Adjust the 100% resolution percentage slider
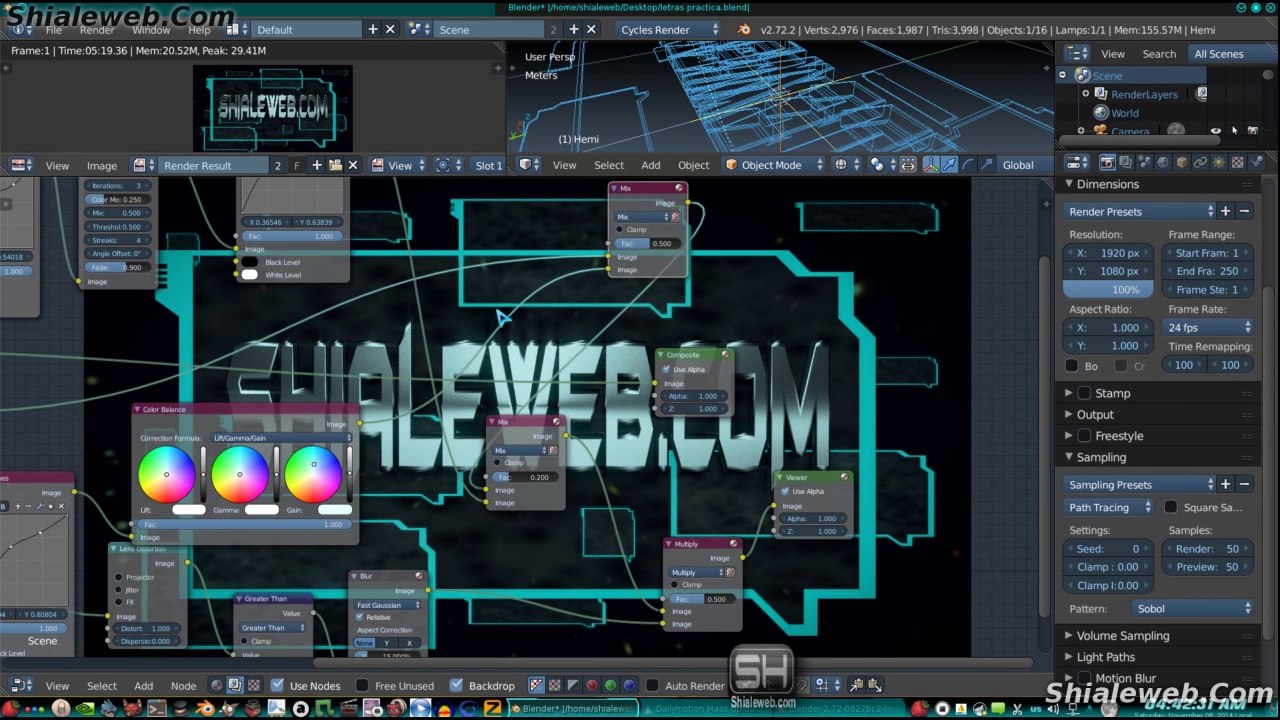Viewport: 1280px width, 720px height. pyautogui.click(x=1108, y=289)
